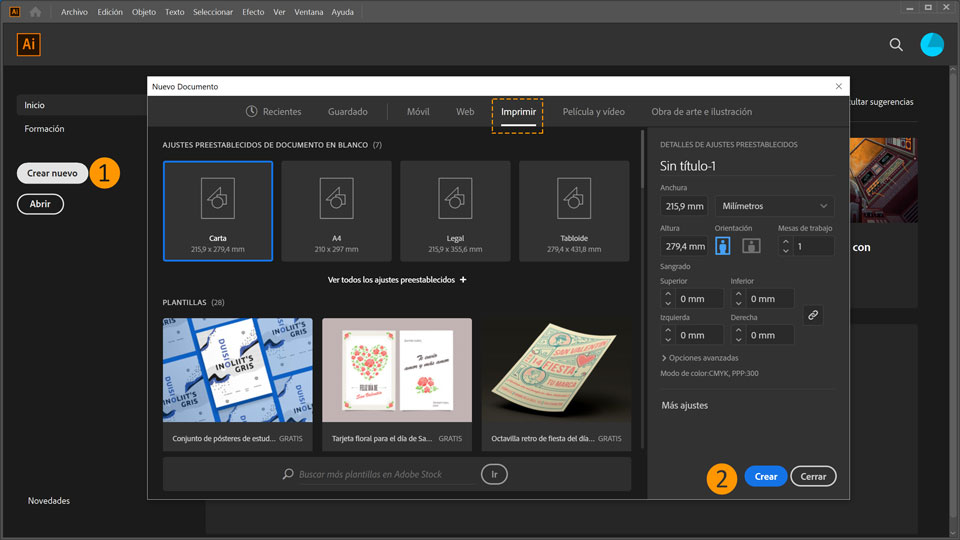Click the presets list vertical scrollbar

(x=642, y=159)
